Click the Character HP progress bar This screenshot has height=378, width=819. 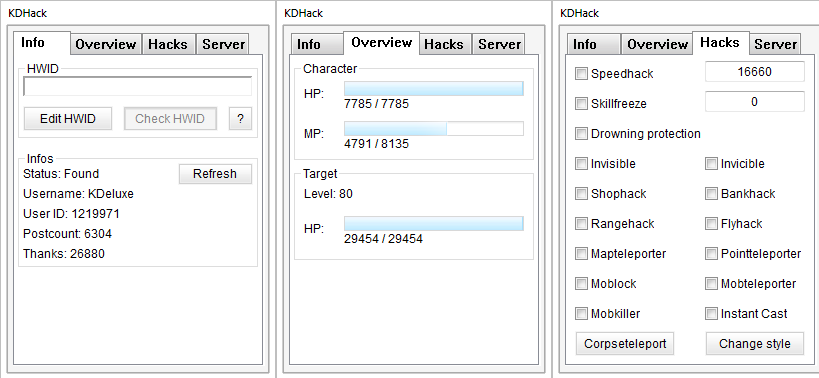434,89
